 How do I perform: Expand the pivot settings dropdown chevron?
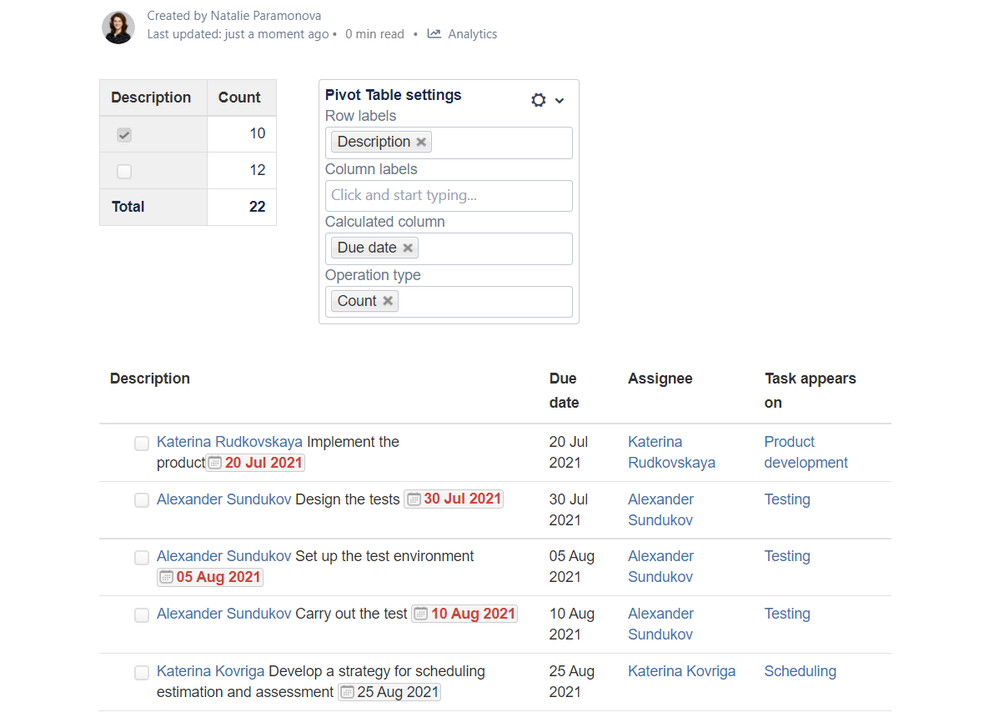click(x=560, y=100)
